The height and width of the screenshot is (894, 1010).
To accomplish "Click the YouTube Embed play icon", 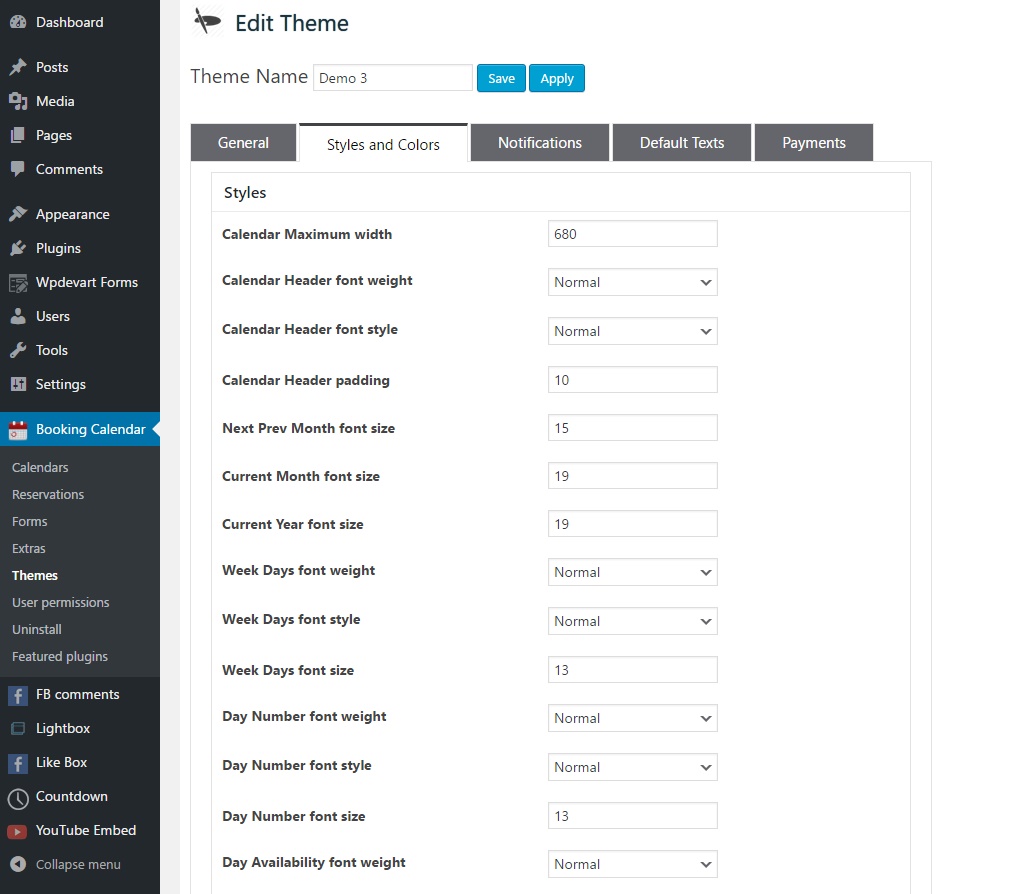I will [18, 831].
